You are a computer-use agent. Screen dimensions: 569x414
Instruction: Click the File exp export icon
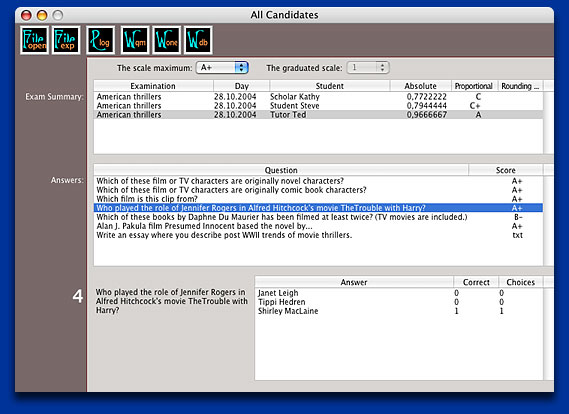pyautogui.click(x=66, y=40)
